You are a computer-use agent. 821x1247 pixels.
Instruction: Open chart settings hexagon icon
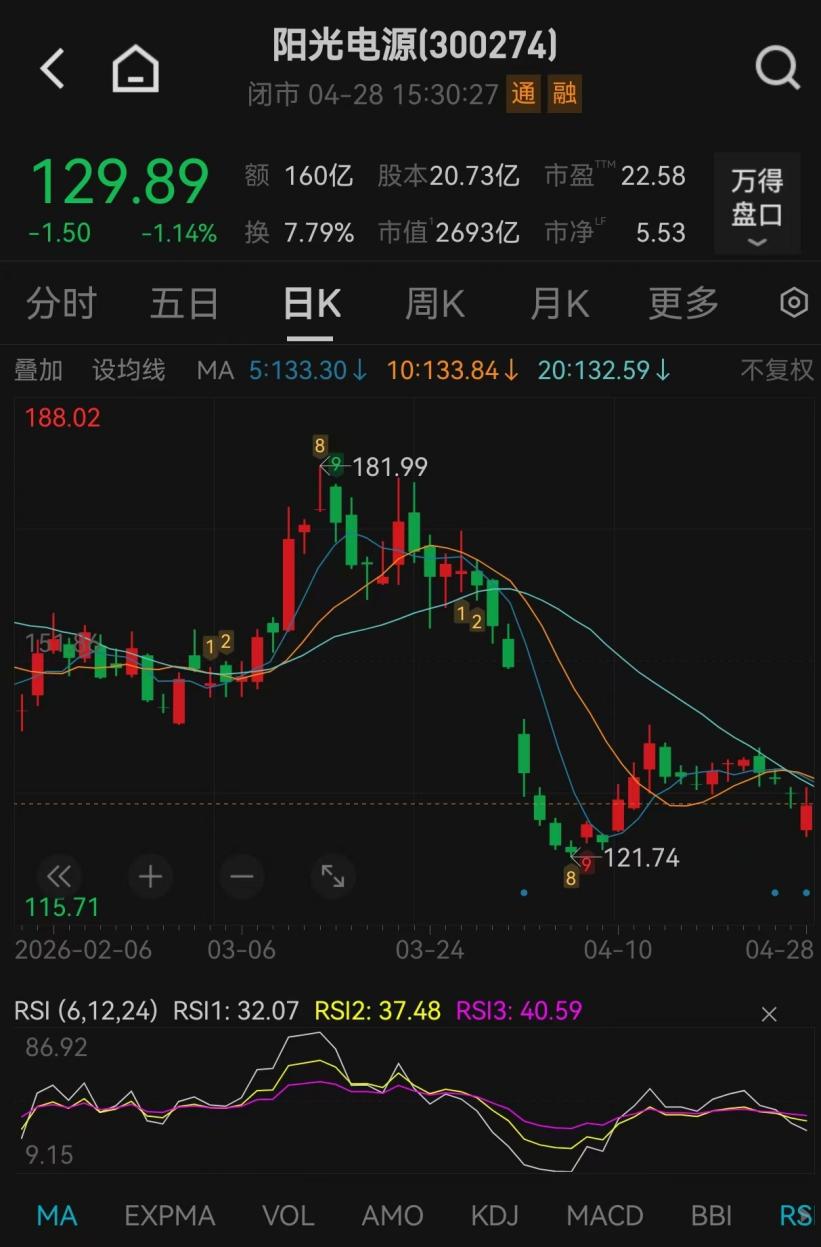click(x=793, y=303)
